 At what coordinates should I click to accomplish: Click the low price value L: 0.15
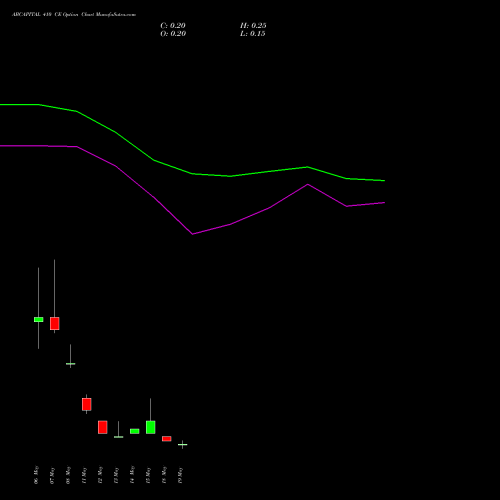click(253, 34)
